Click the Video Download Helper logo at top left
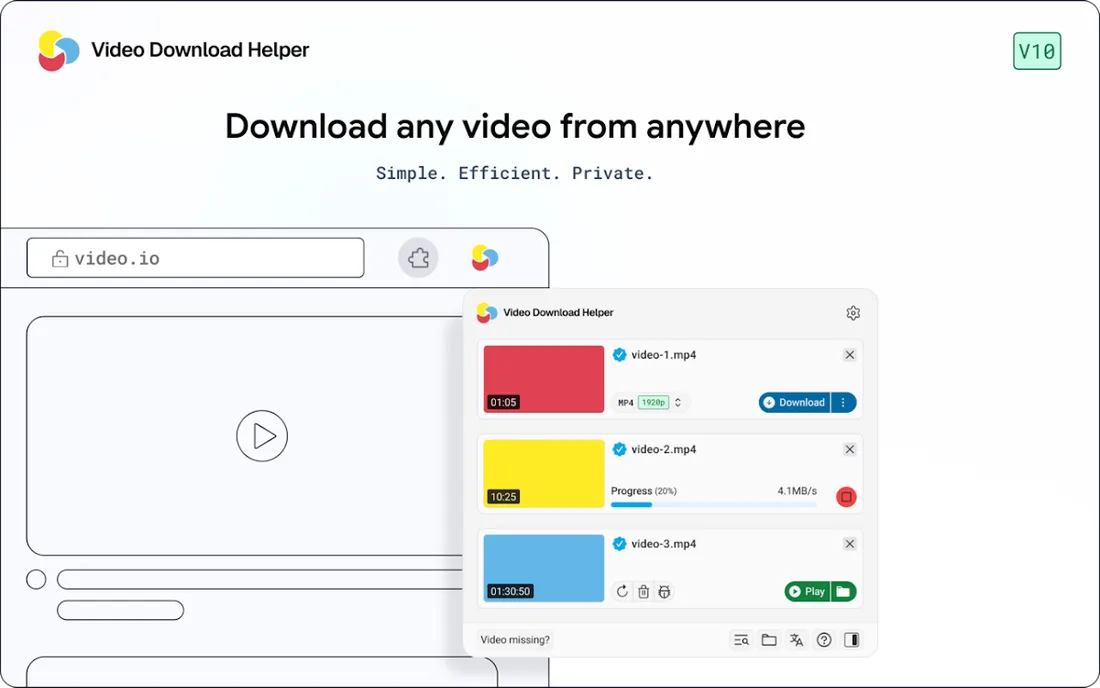The image size is (1100, 688). (59, 50)
